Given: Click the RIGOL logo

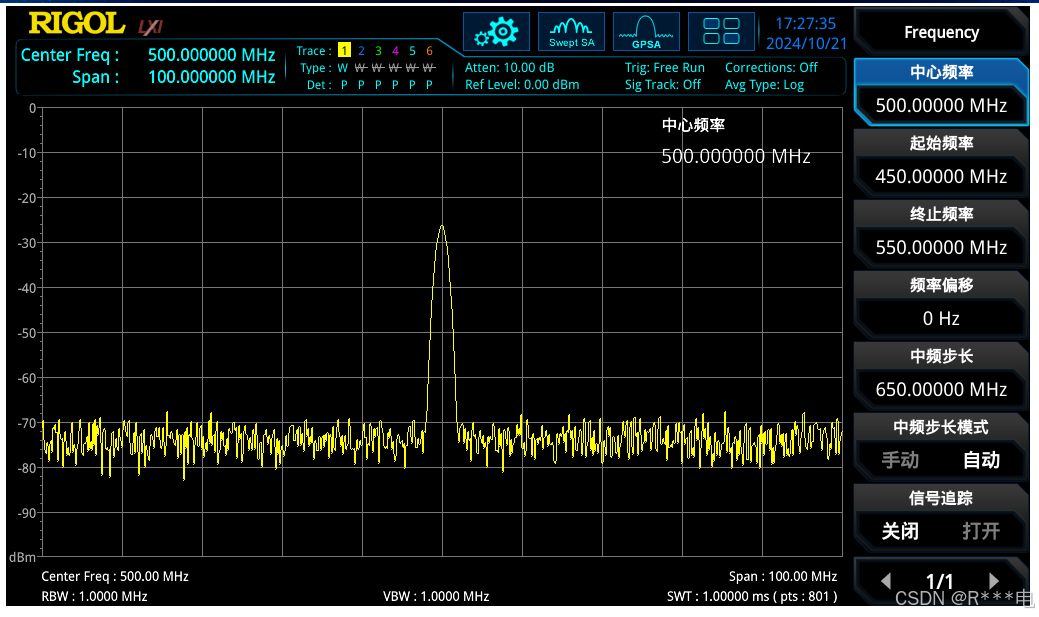Looking at the screenshot, I should pyautogui.click(x=77, y=24).
